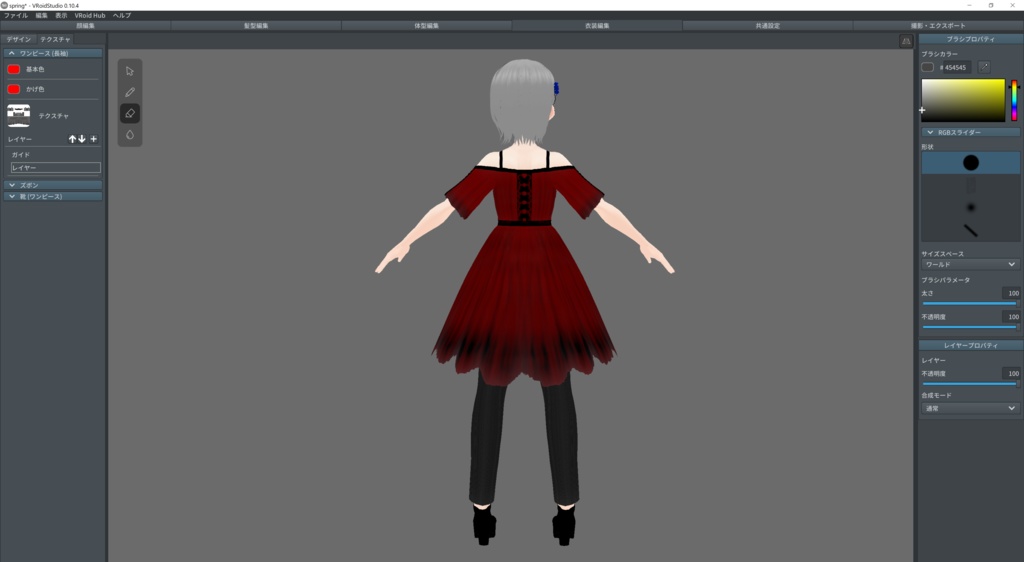Screen dimensions: 1024x562
Task: Click the 基本色 red color swatch
Action: click(14, 69)
